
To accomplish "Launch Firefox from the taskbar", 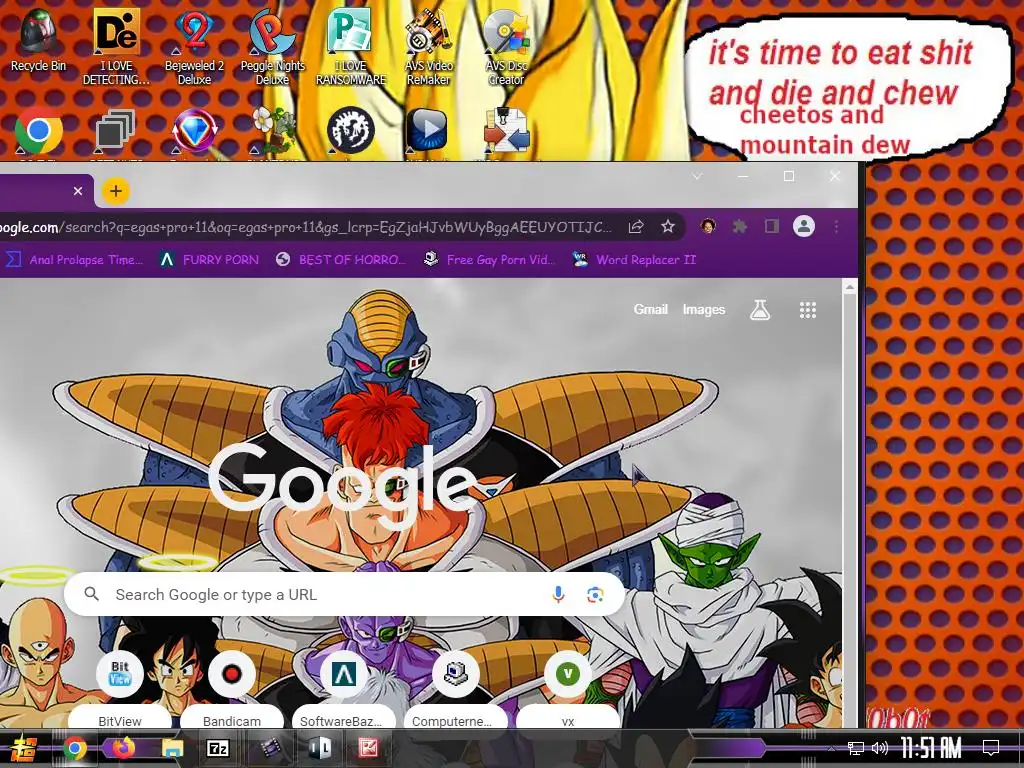I will pyautogui.click(x=123, y=748).
